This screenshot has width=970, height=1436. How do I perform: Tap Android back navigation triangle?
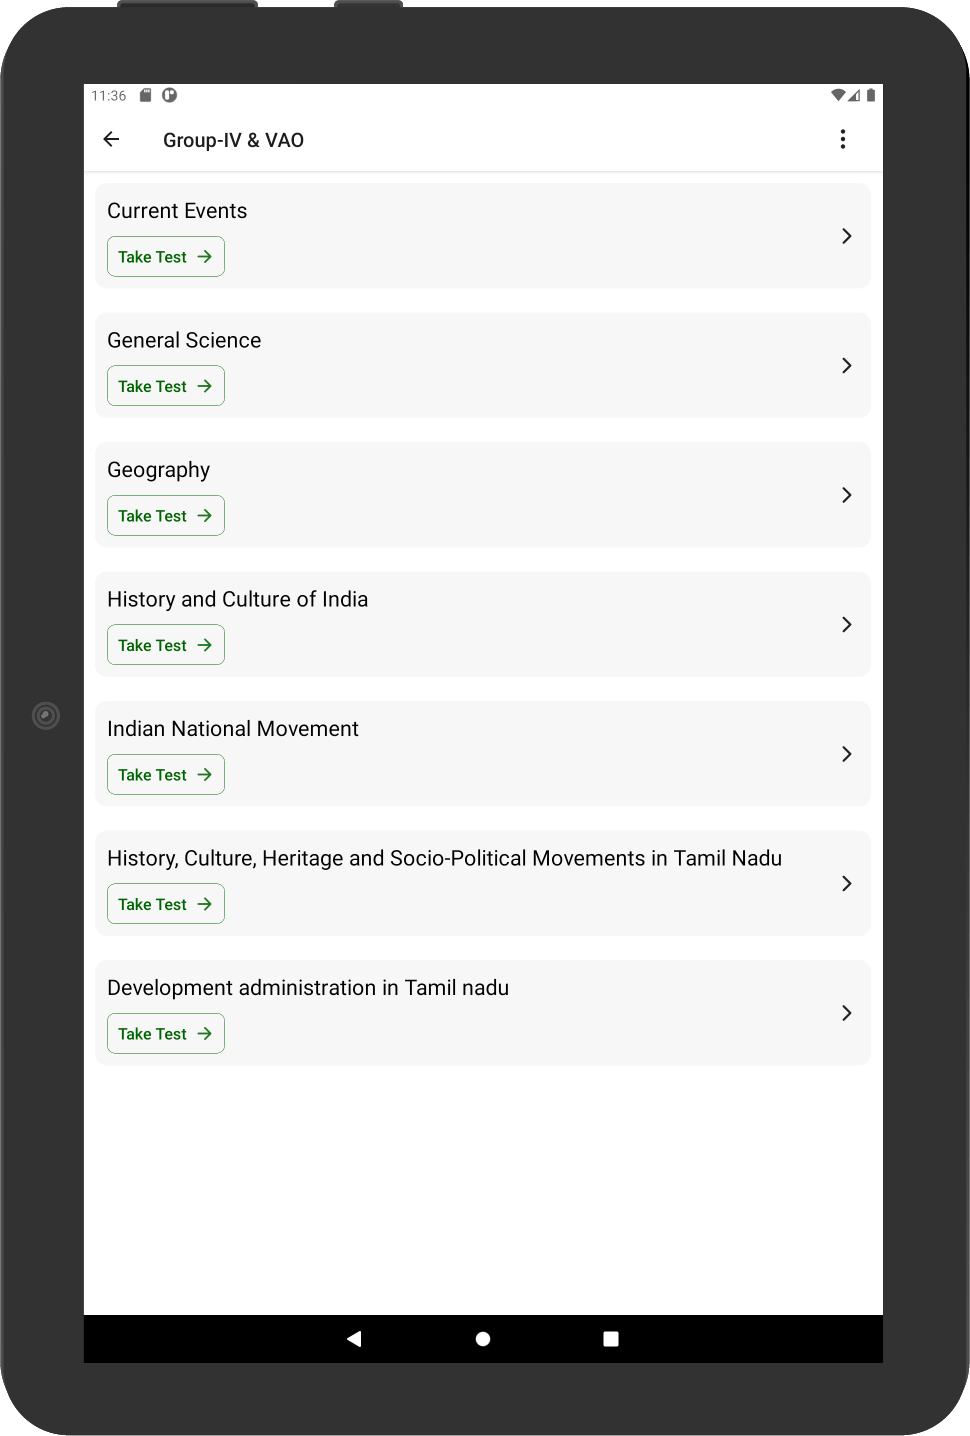[x=354, y=1338]
